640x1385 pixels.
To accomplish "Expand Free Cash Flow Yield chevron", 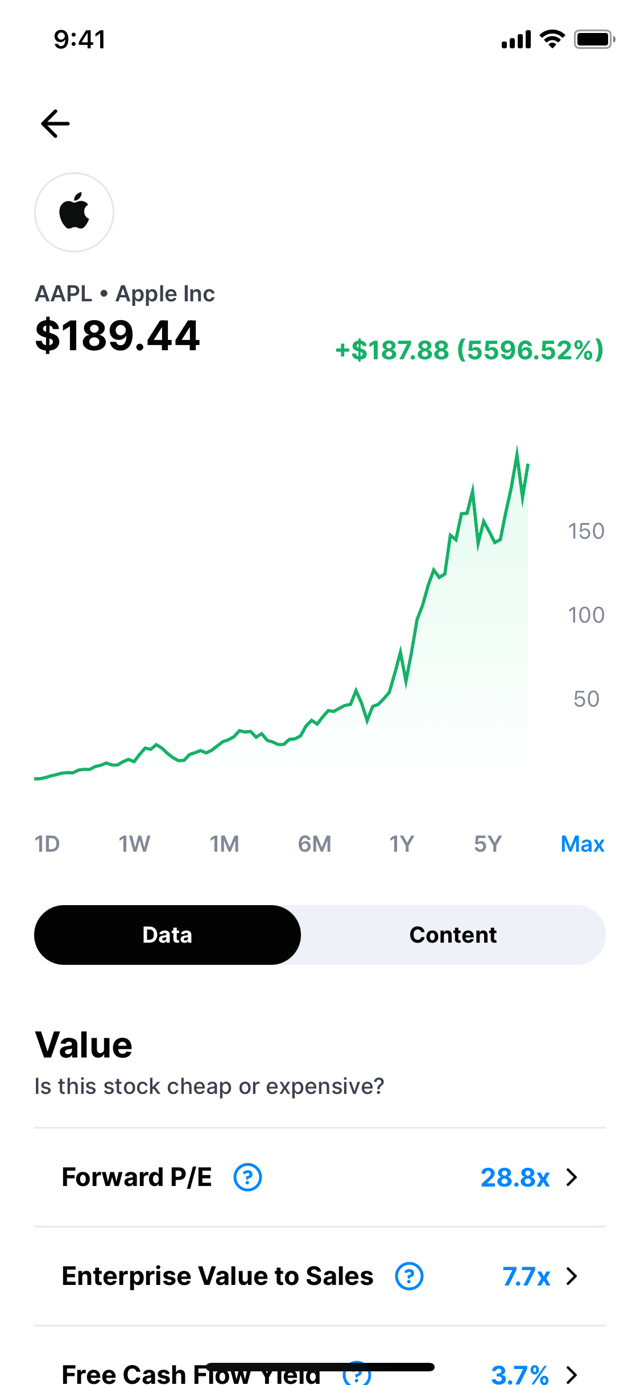I will 572,1374.
